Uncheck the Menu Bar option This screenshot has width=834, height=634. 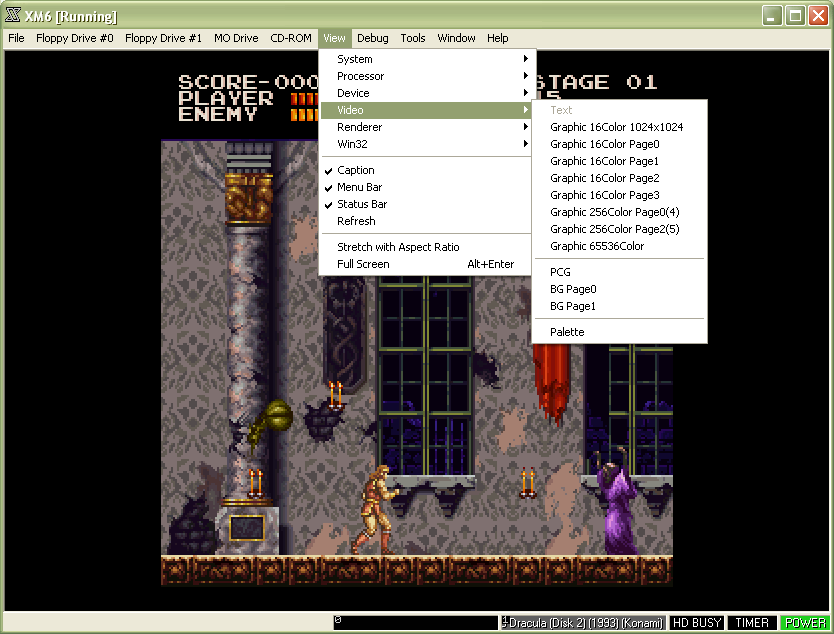click(359, 187)
